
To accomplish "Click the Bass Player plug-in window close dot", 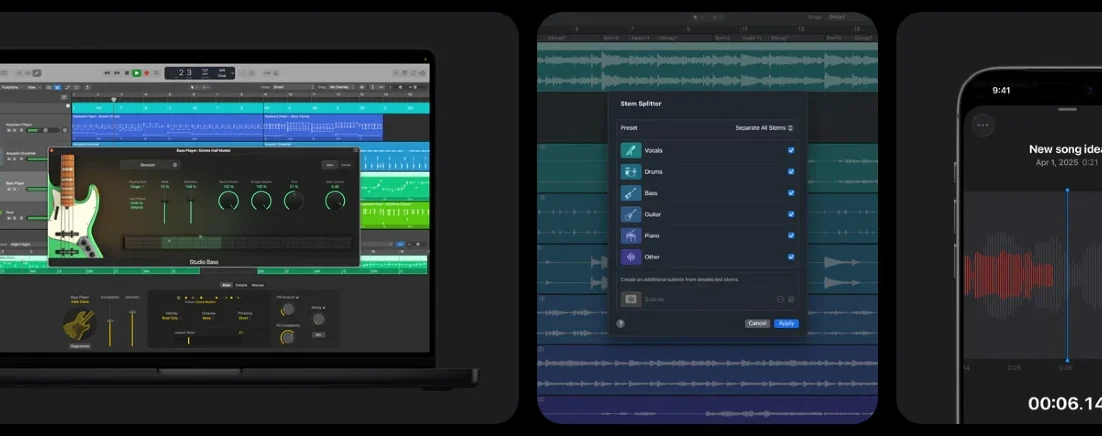I will coord(51,150).
